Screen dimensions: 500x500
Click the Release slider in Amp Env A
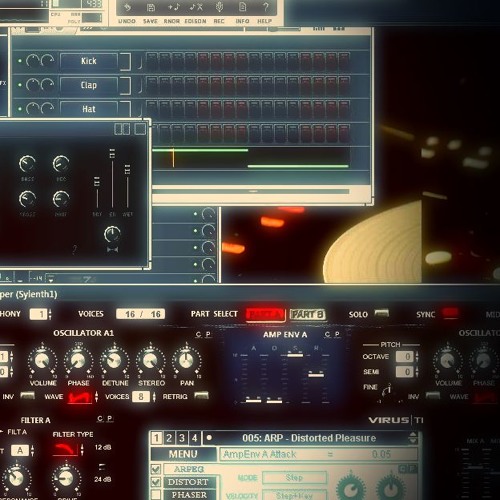[x=316, y=375]
